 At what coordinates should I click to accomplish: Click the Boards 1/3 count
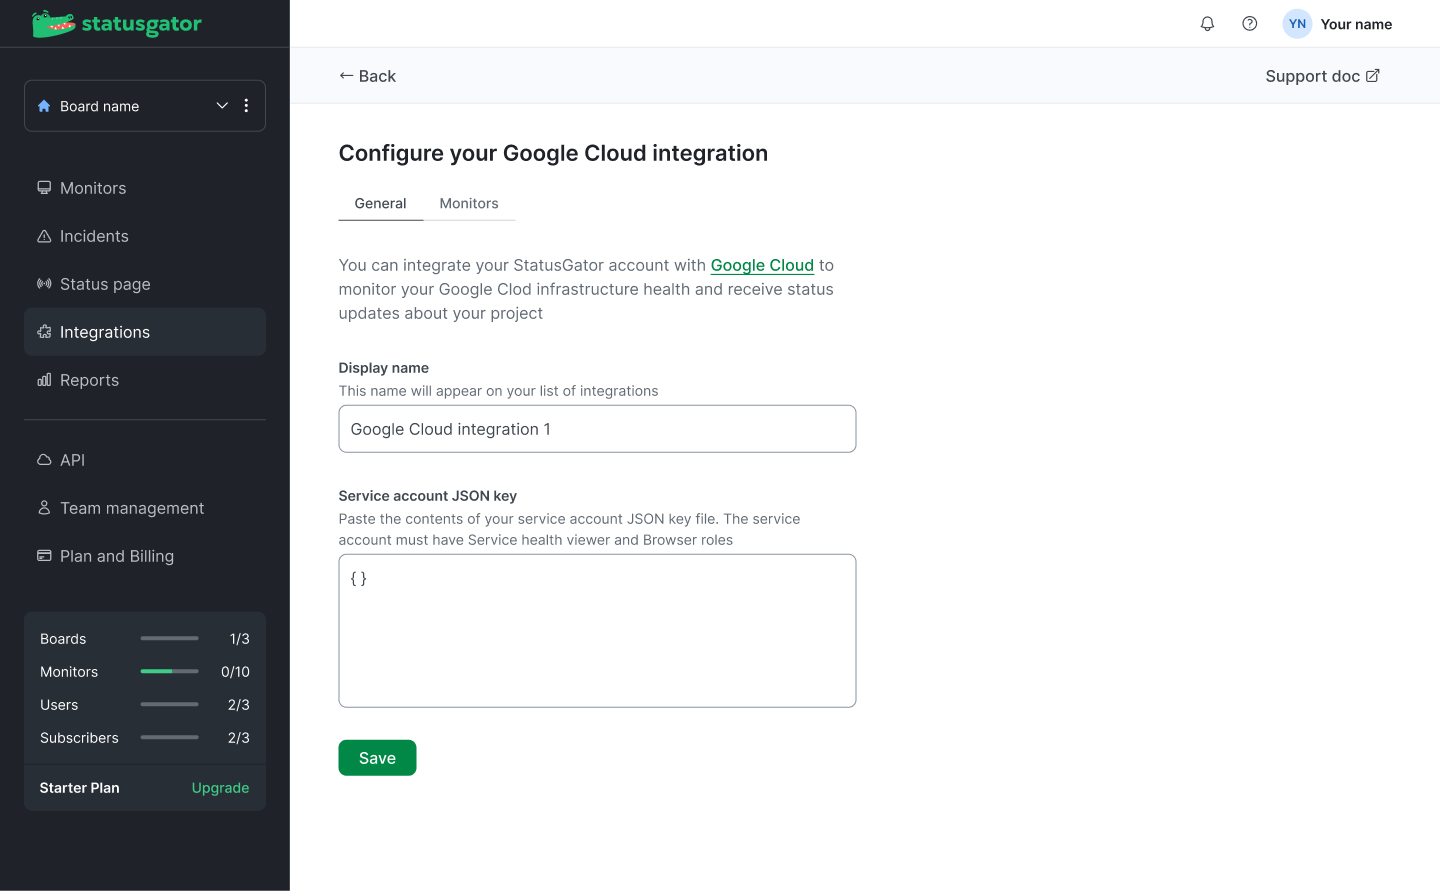click(240, 639)
